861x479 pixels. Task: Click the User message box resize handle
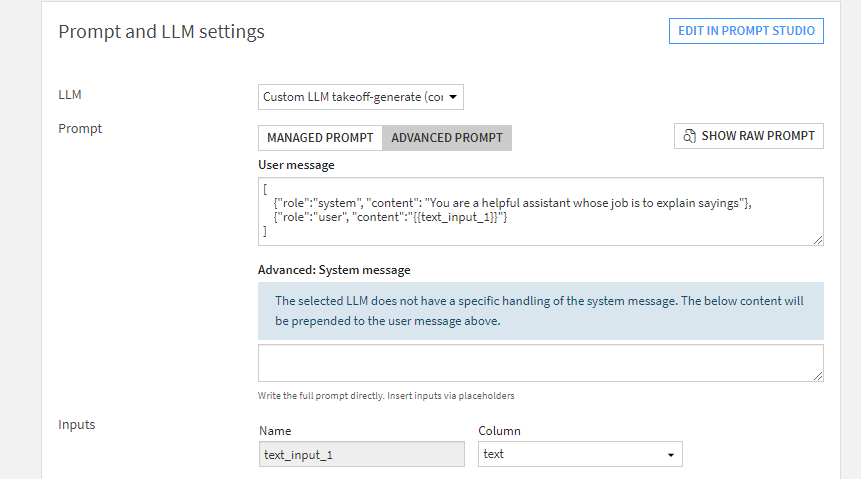pos(818,239)
